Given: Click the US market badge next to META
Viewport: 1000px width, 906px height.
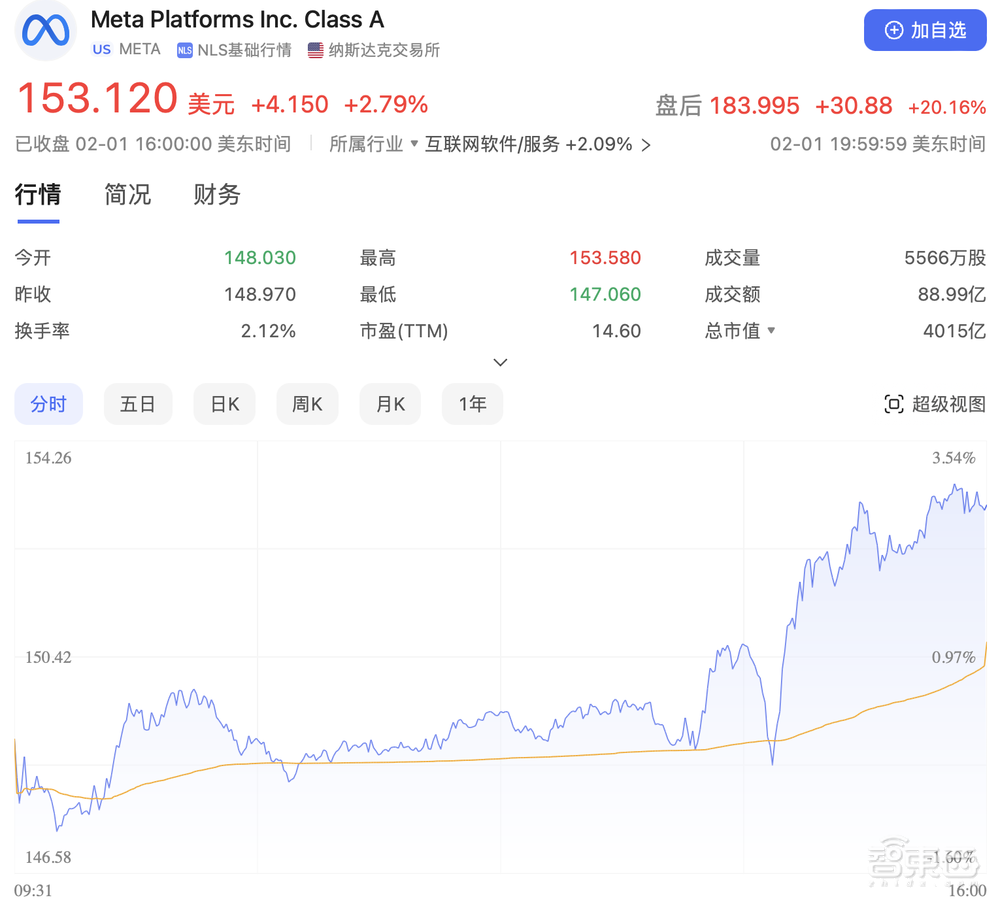Looking at the screenshot, I should coord(100,48).
